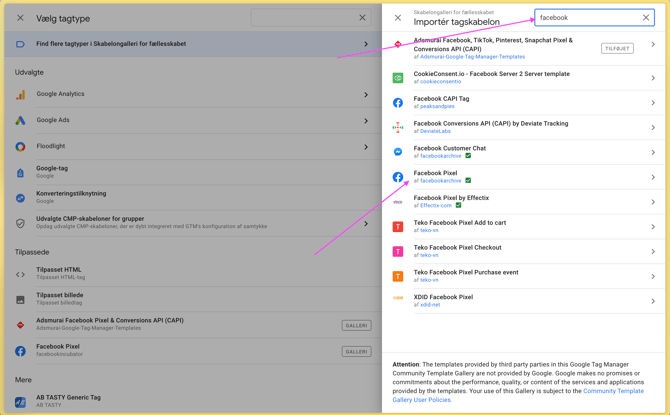Open the Facebook Conversions API template chevron
This screenshot has height=415, width=670.
tap(653, 128)
